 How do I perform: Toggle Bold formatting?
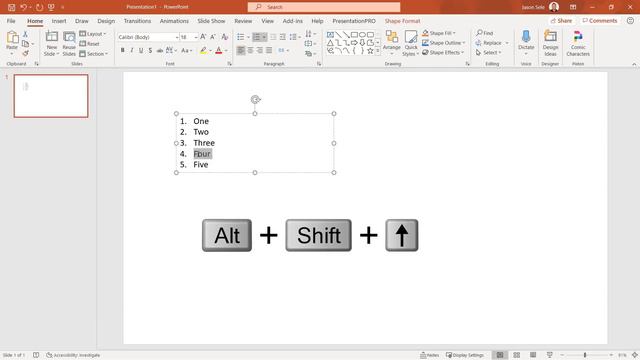pyautogui.click(x=122, y=50)
